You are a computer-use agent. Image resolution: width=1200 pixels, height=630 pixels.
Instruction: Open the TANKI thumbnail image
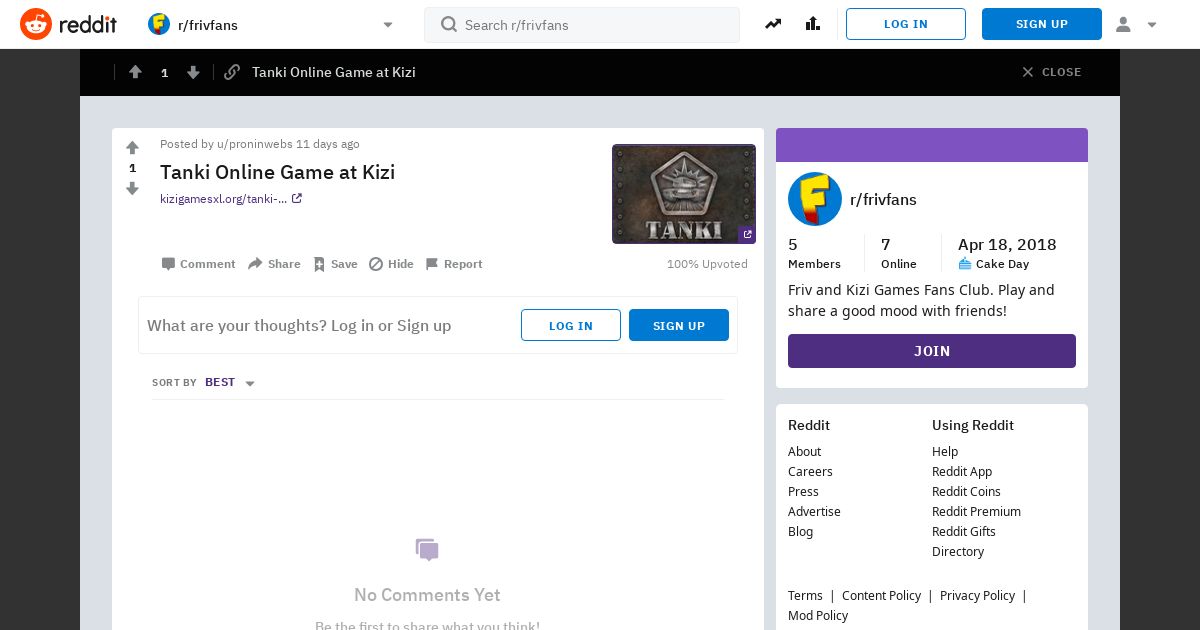click(x=684, y=194)
